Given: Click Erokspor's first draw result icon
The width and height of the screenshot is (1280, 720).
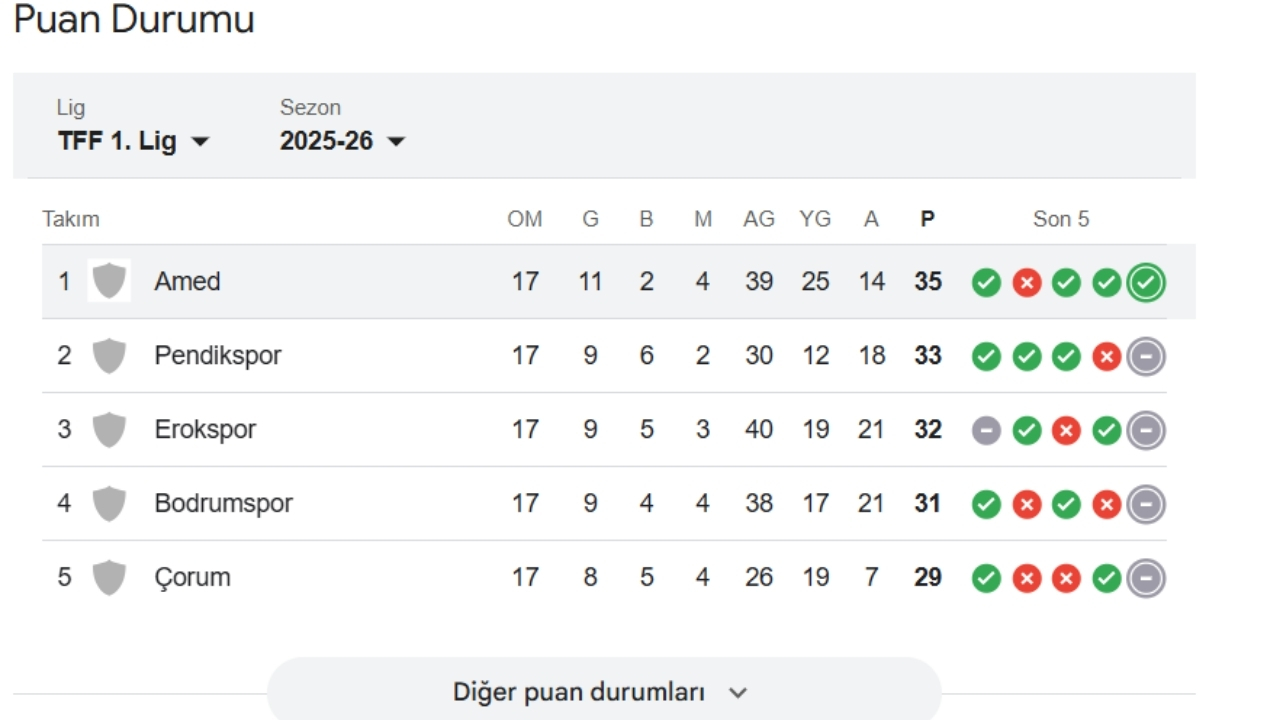Looking at the screenshot, I should pos(986,431).
